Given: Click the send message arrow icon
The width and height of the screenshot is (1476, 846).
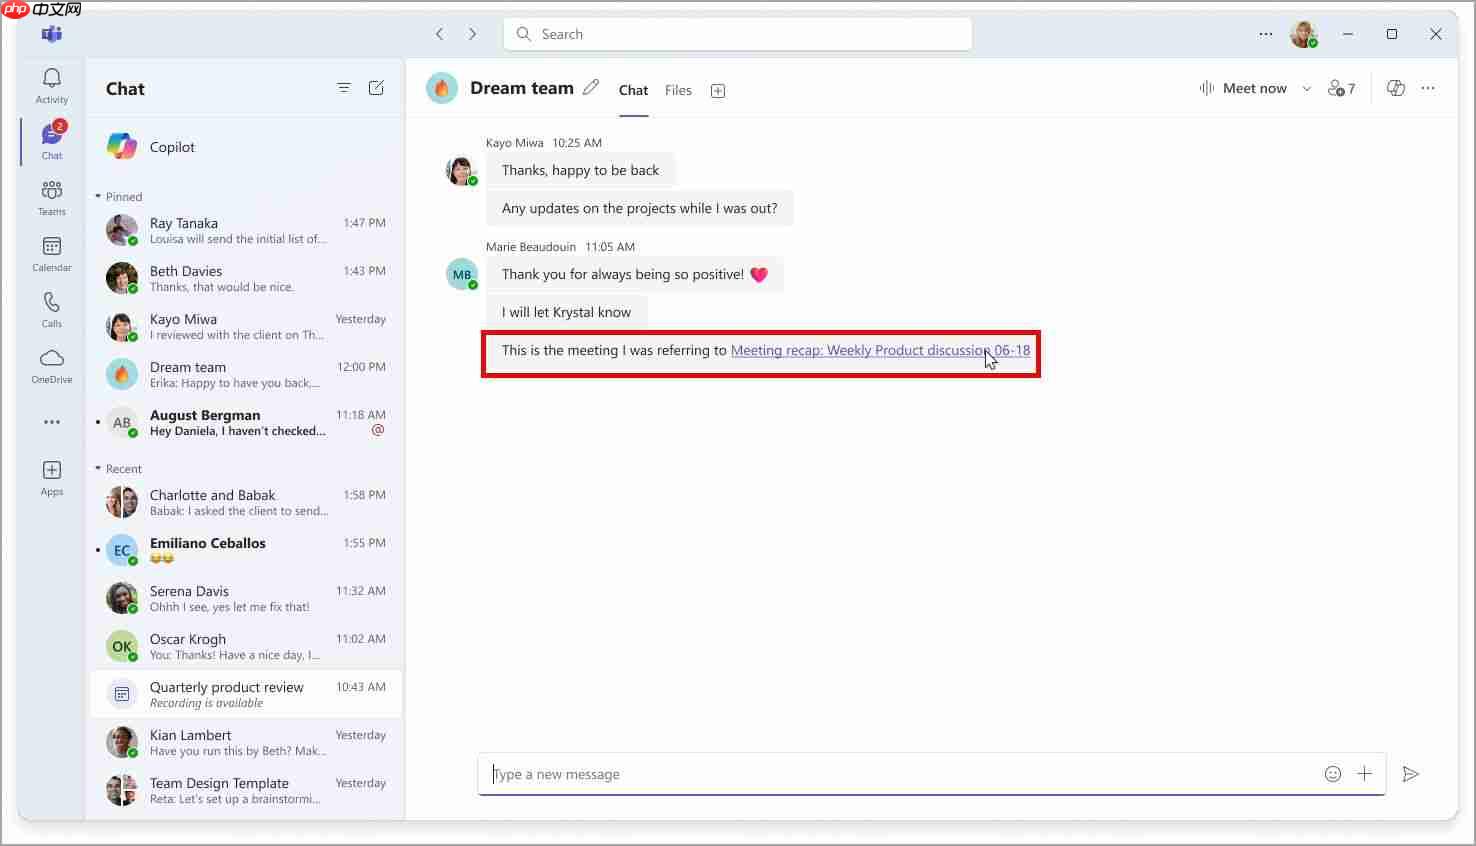Looking at the screenshot, I should click(1411, 774).
